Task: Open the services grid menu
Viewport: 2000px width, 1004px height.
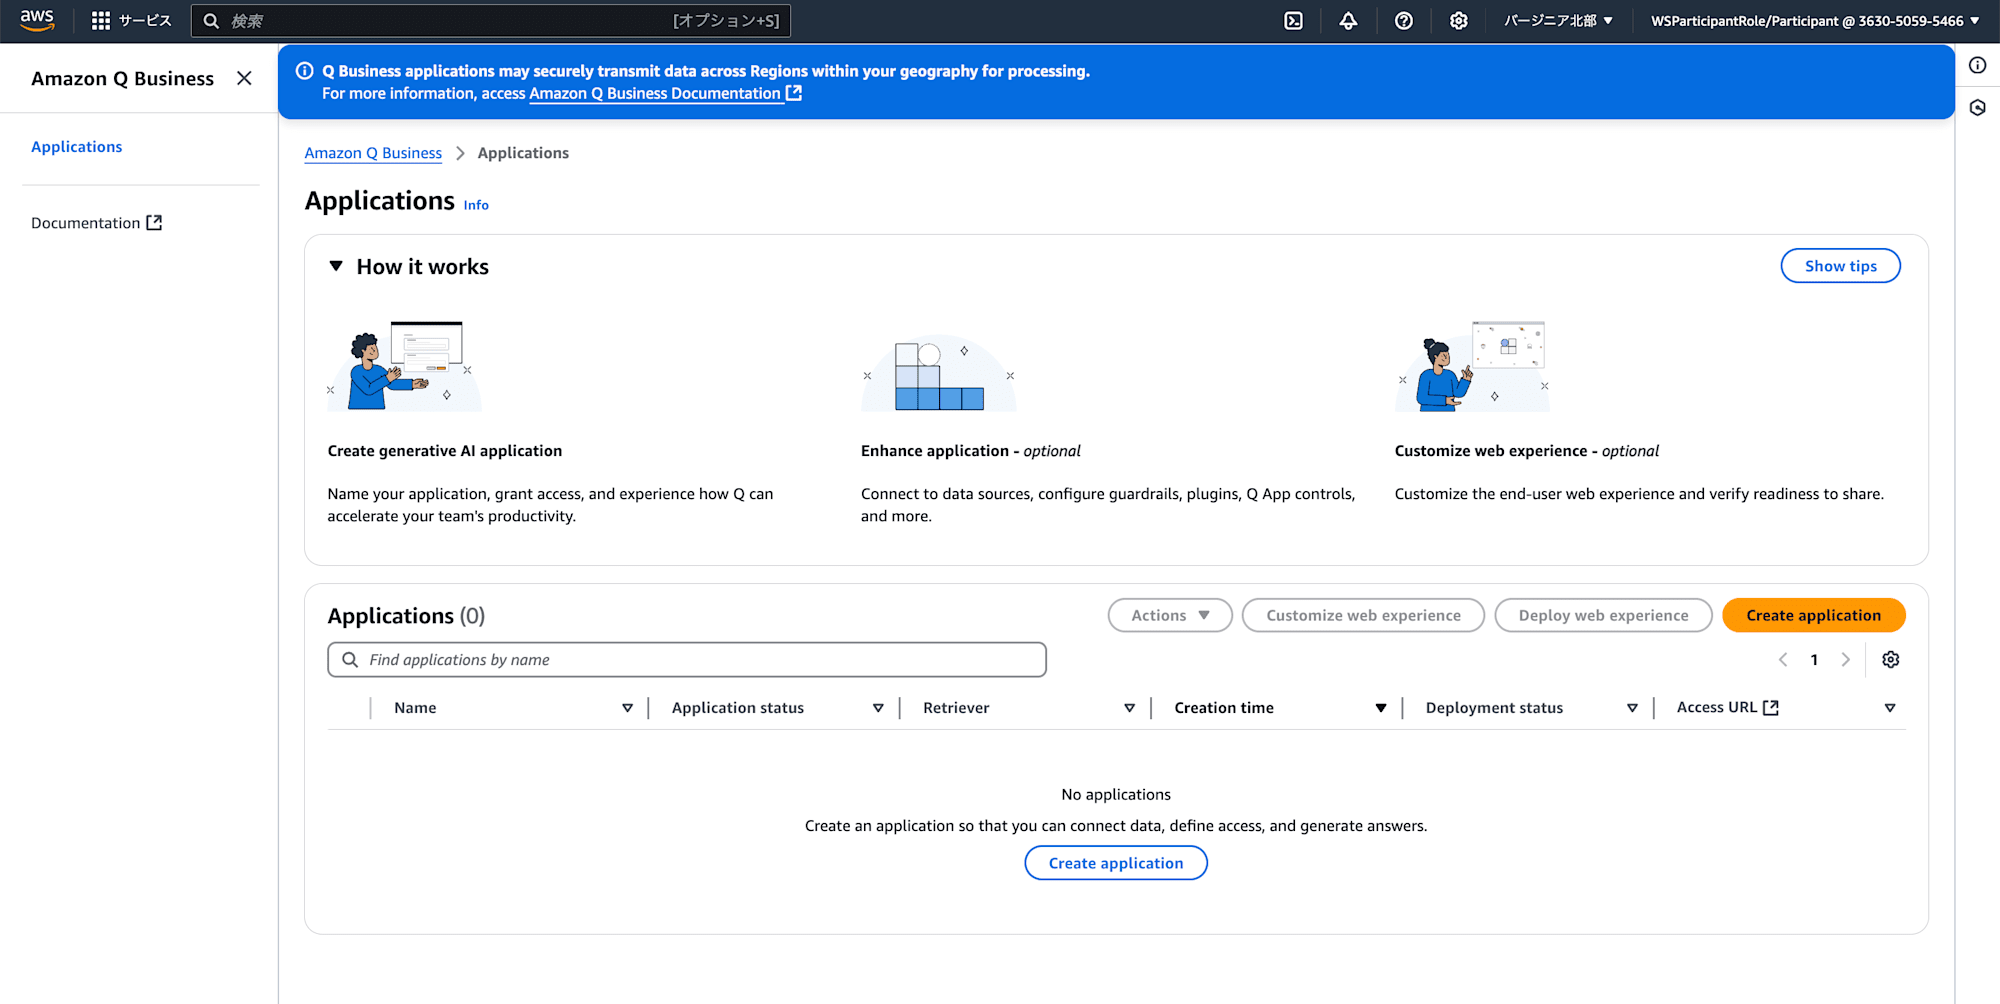Action: [x=101, y=20]
